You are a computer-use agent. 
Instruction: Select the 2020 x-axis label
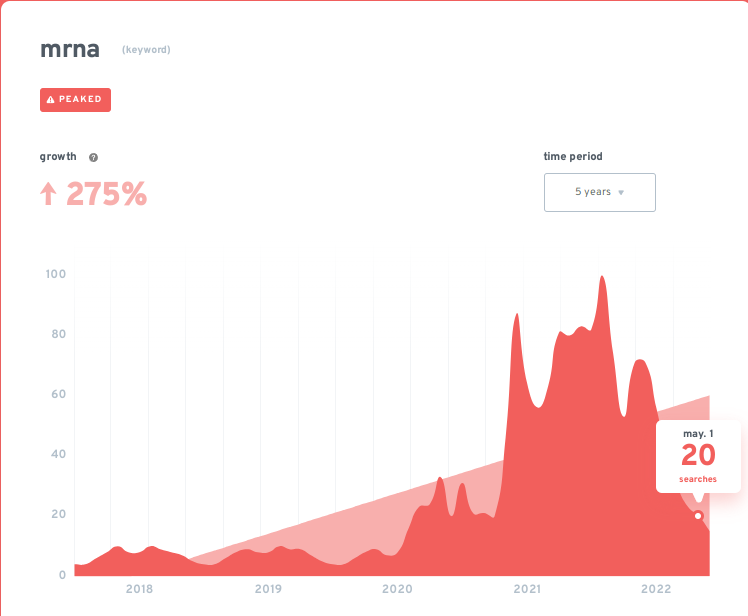[397, 590]
